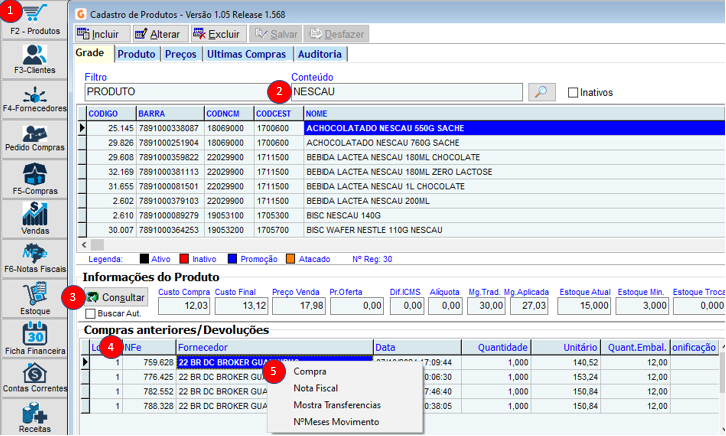Click the Conteúdo field with NESCAU

(407, 92)
